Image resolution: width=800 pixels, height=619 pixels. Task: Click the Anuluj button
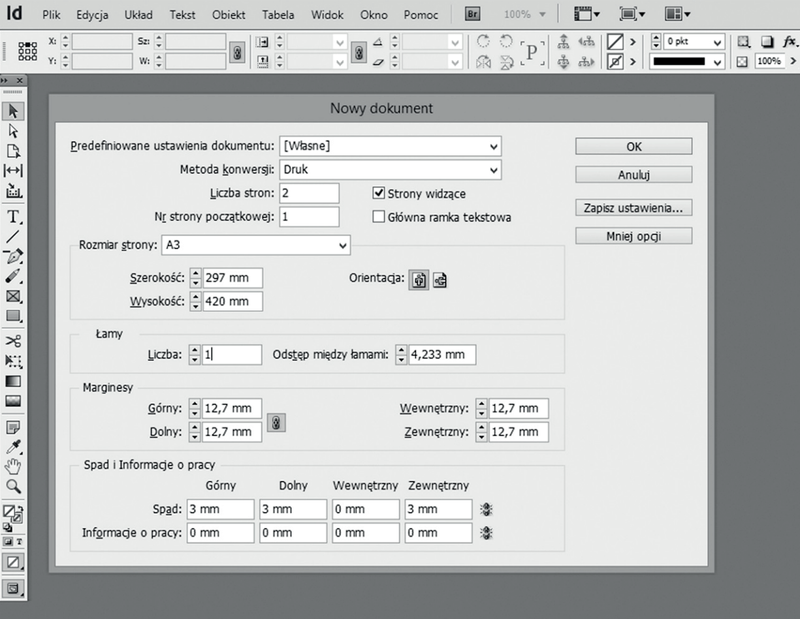pos(634,175)
